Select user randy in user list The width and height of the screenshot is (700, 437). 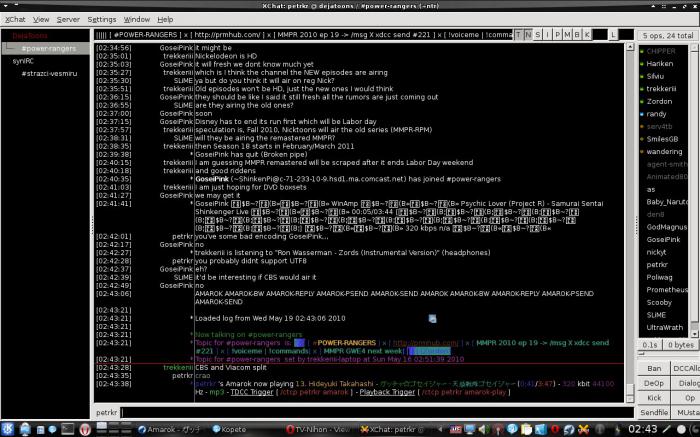656,114
